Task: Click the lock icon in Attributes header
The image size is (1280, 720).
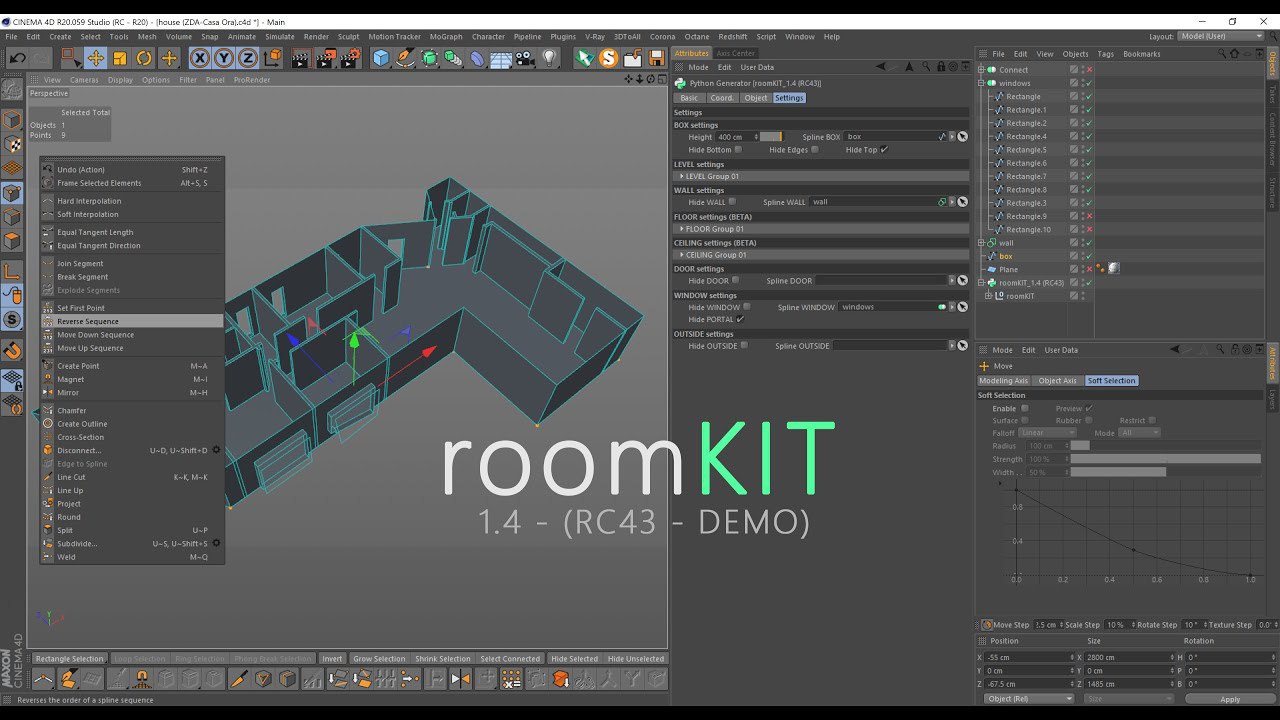Action: tap(940, 67)
